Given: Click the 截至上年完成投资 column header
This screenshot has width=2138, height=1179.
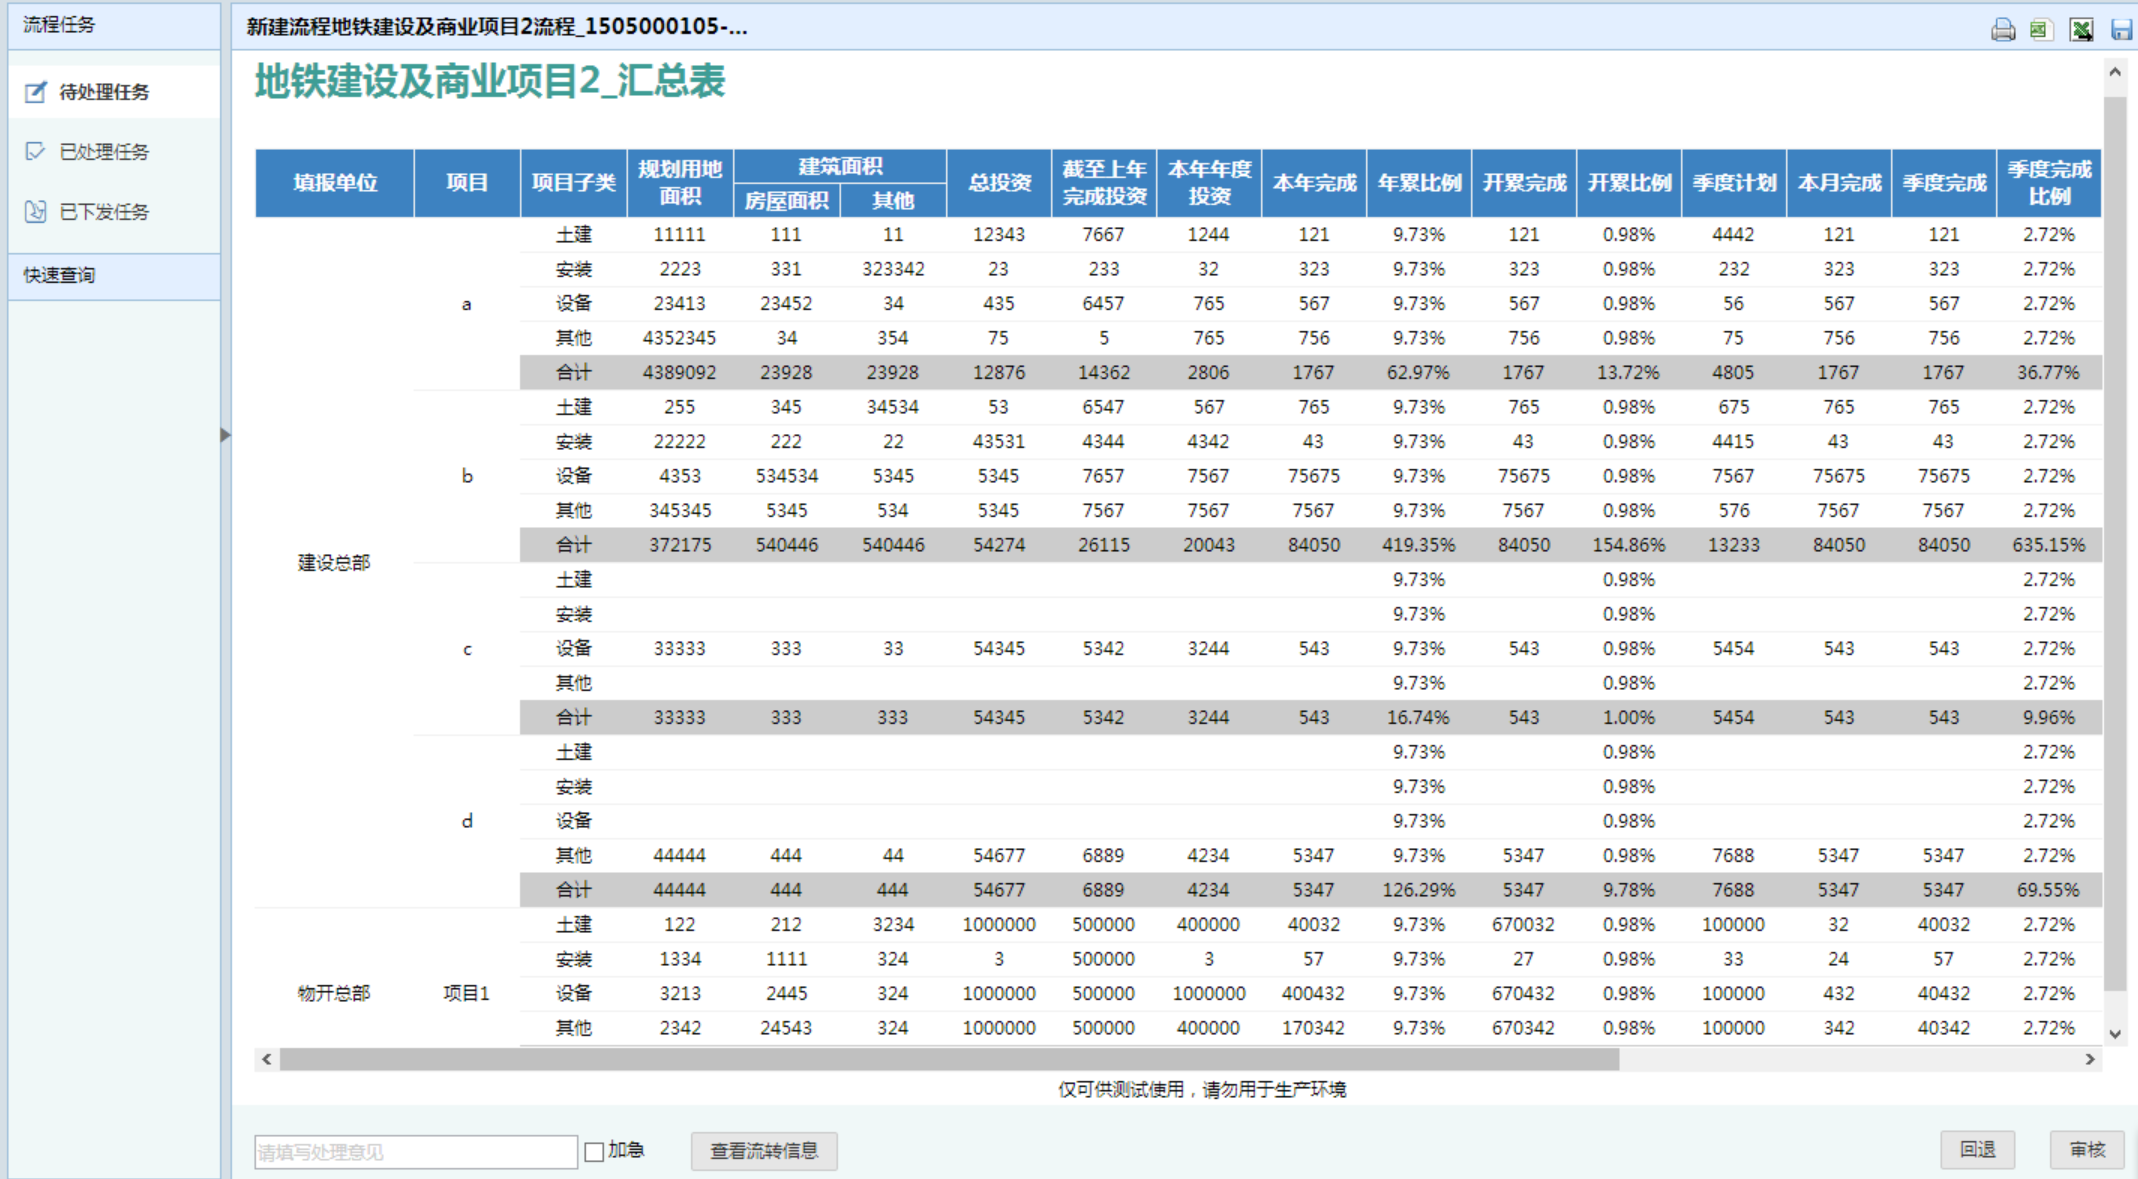Looking at the screenshot, I should coord(1104,183).
